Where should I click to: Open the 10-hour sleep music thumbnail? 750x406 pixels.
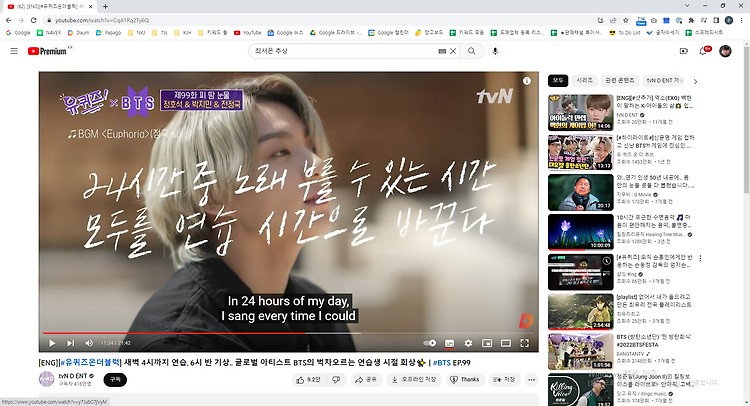tap(581, 232)
